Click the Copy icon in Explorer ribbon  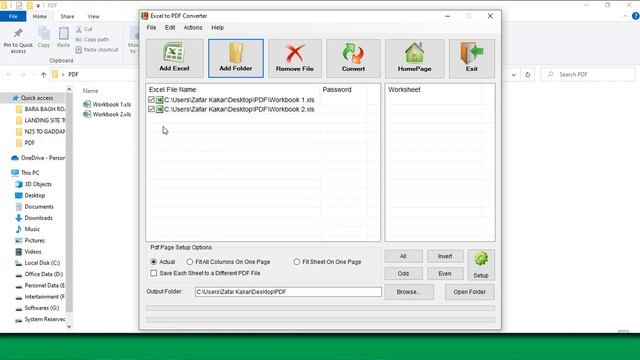pyautogui.click(x=44, y=38)
